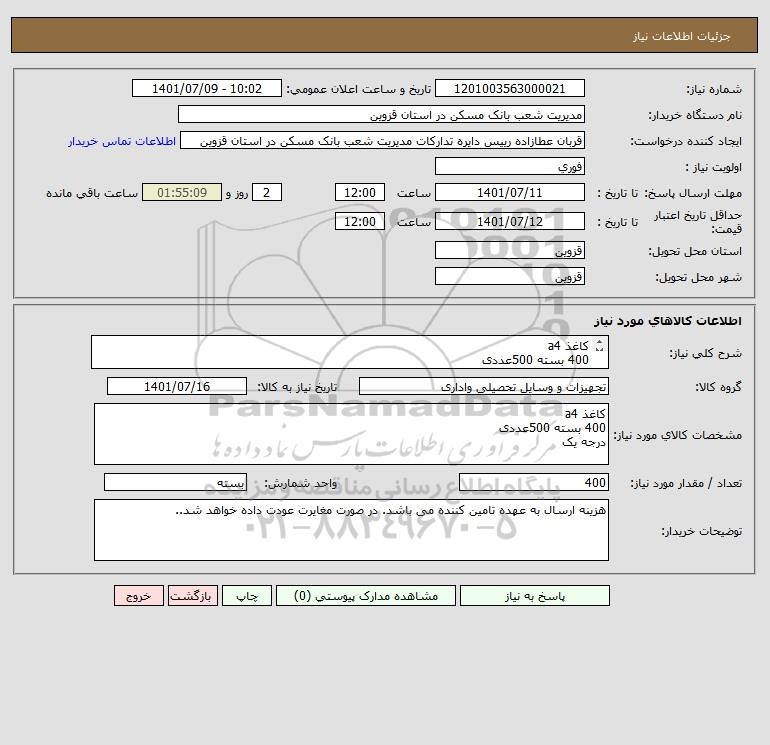Click the goods group field 'تجهیزات و وسایل تحصیلی واداری'
This screenshot has width=770, height=745.
tap(484, 386)
